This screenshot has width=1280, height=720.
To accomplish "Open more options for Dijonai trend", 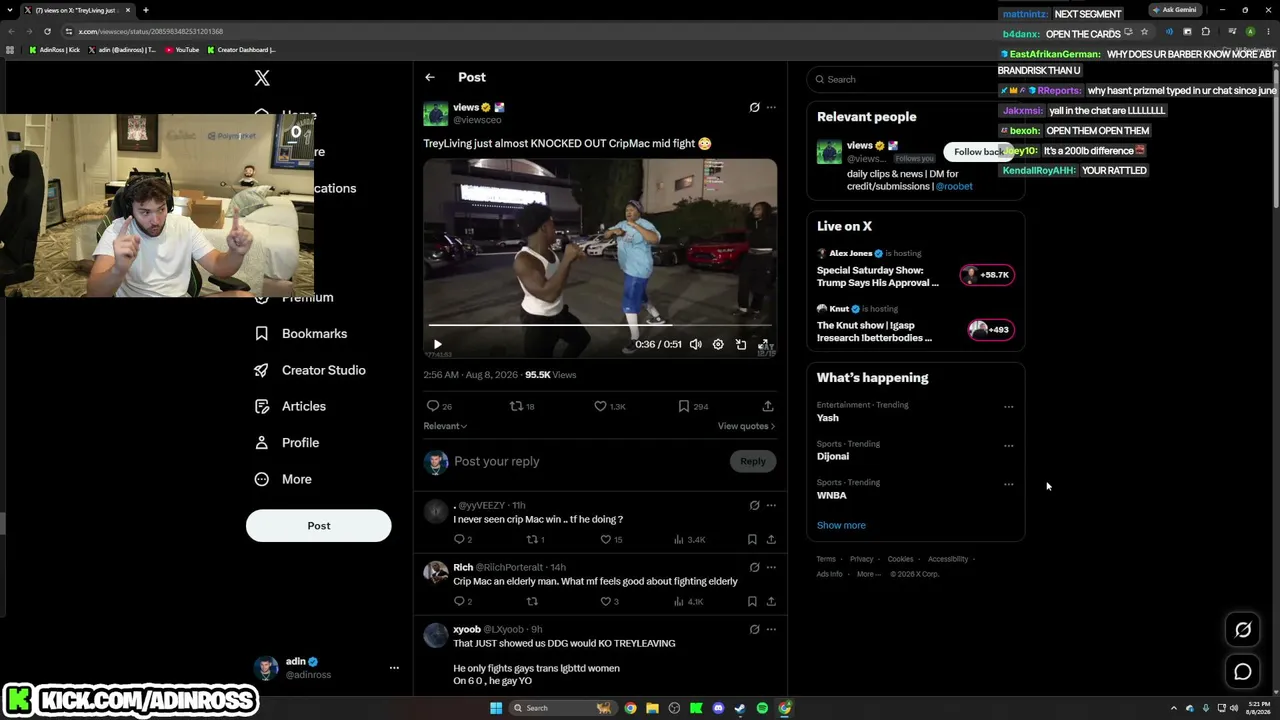I will (x=1008, y=446).
